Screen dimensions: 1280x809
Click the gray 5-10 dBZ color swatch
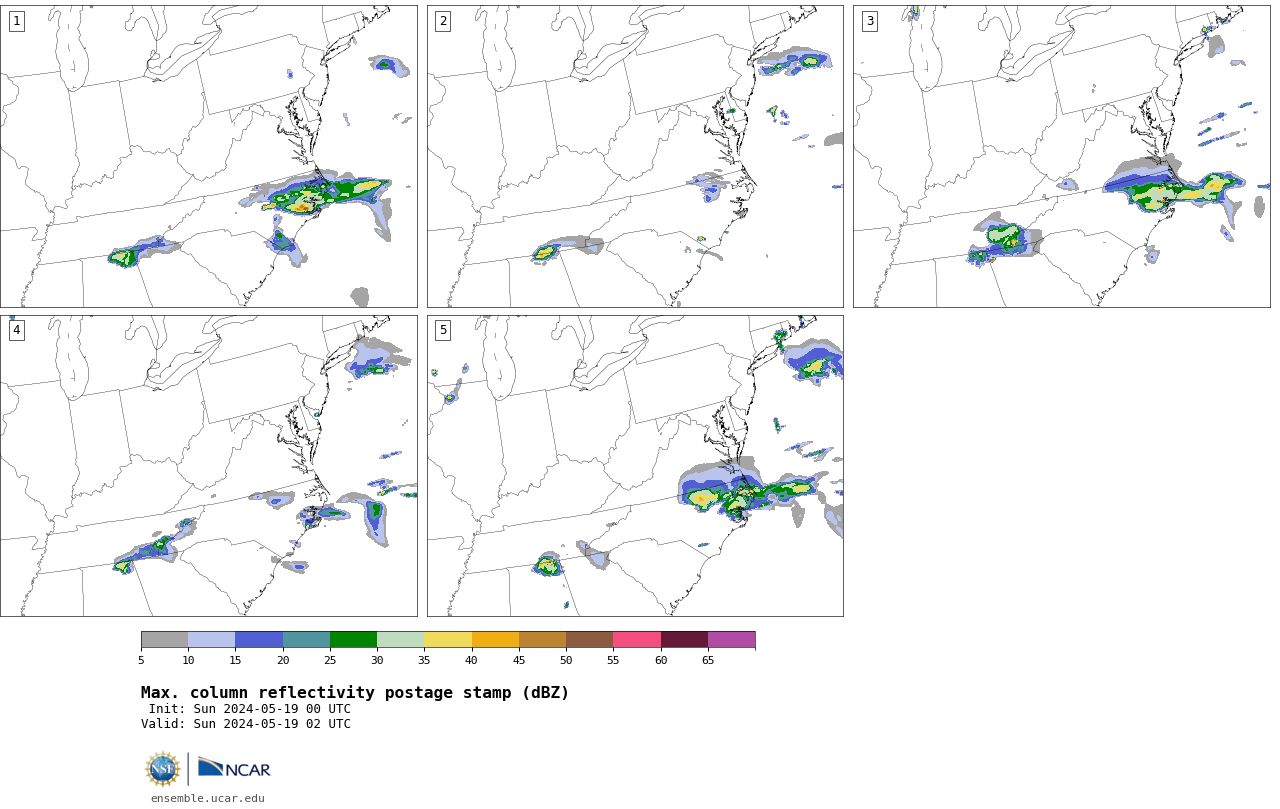164,640
